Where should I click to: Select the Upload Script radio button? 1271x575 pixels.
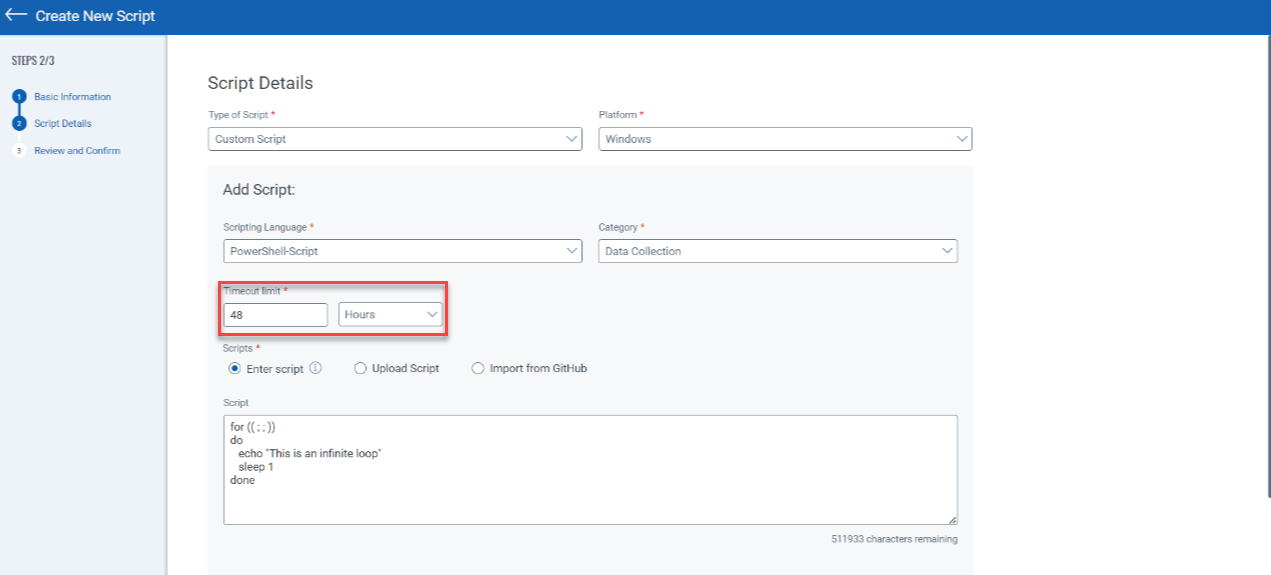coord(360,368)
